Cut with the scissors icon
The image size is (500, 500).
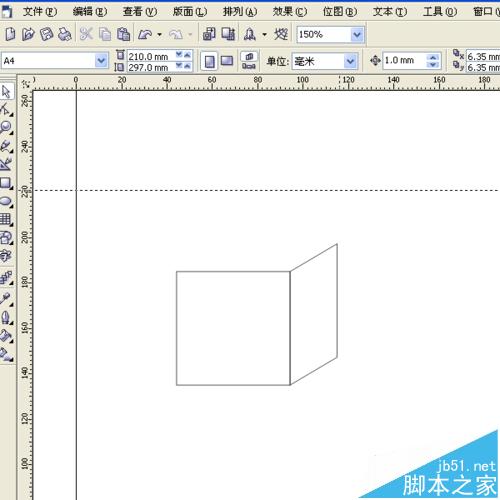[x=86, y=34]
